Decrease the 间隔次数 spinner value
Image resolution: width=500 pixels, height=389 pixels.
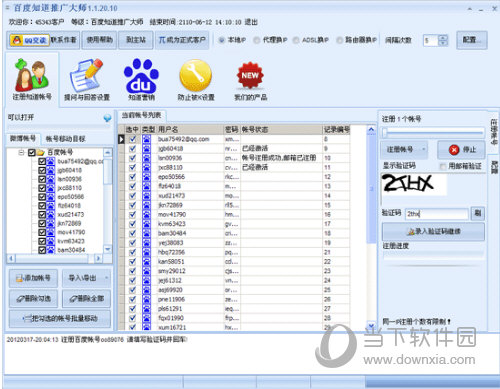(x=443, y=43)
